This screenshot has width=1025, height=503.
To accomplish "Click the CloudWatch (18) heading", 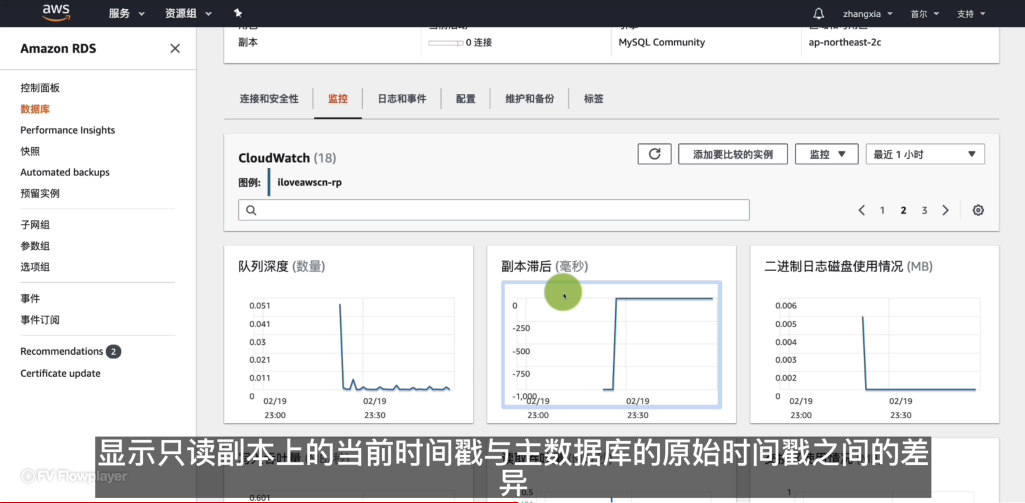I will tap(287, 158).
